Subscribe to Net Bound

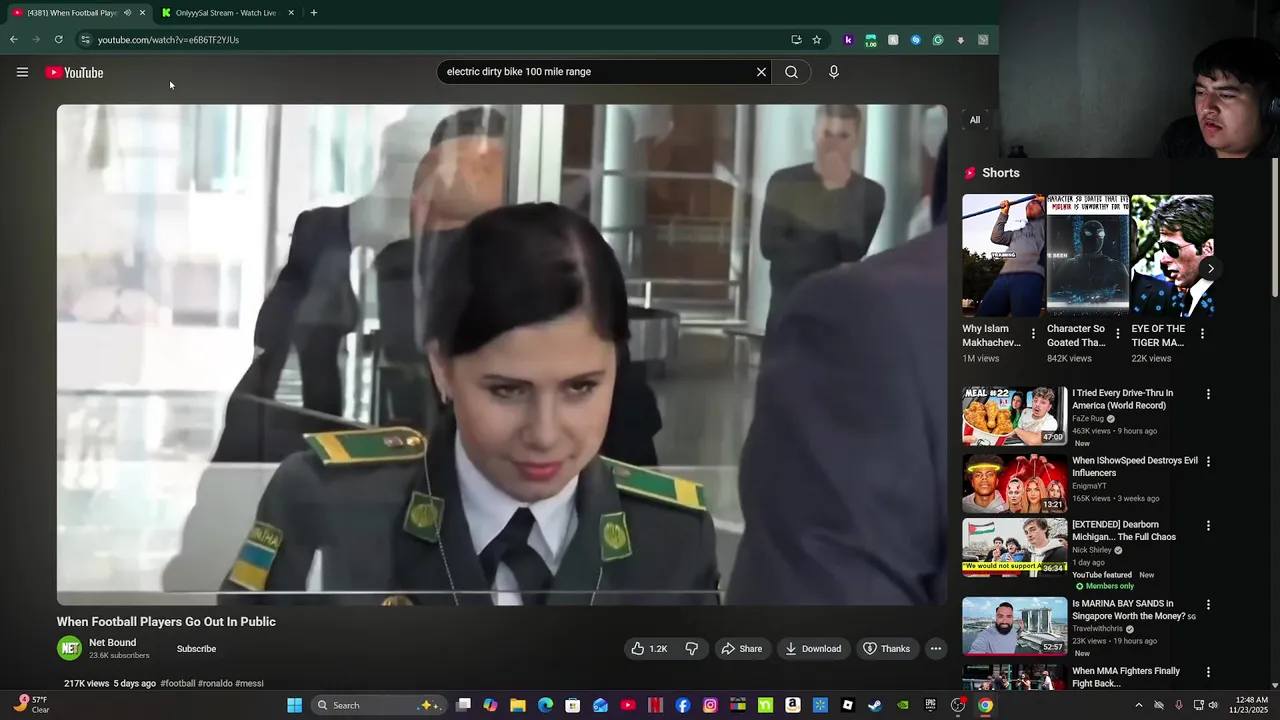click(x=196, y=649)
